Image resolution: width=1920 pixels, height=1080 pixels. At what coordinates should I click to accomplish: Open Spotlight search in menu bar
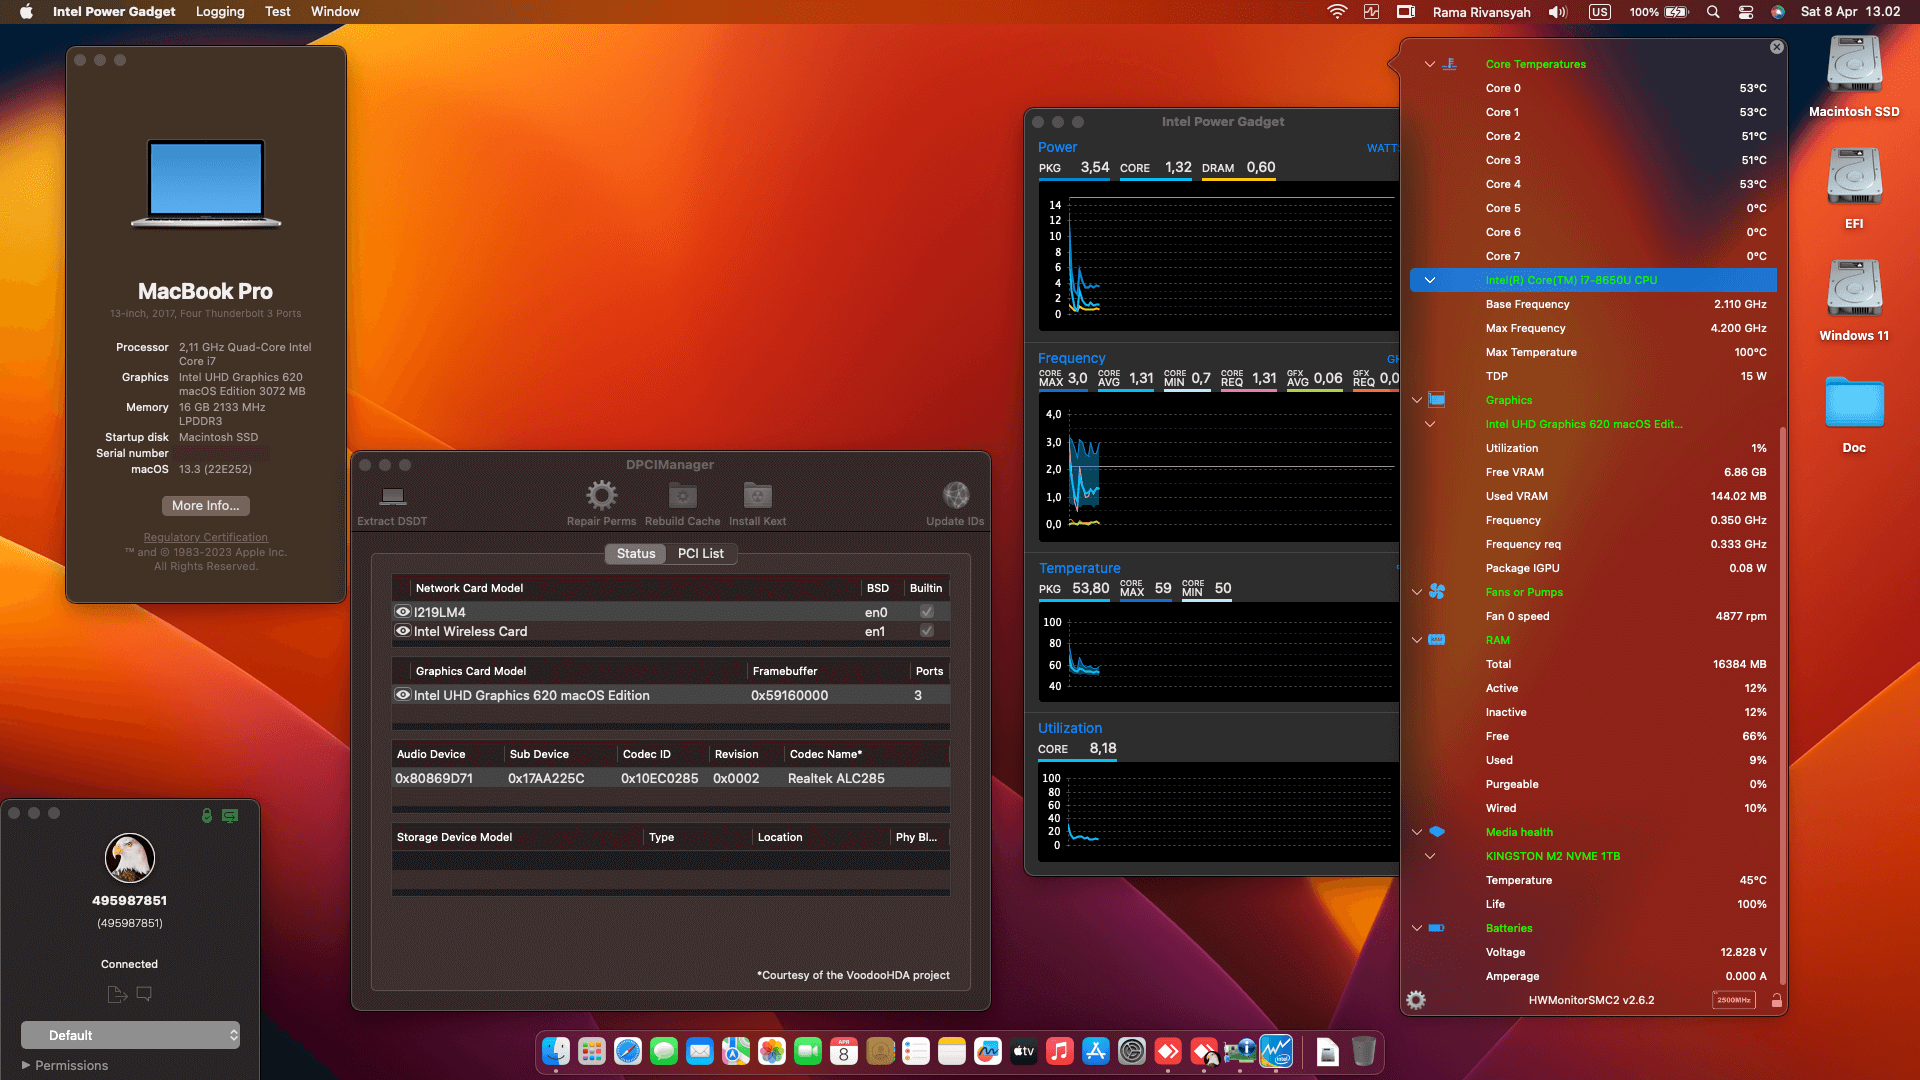click(x=1713, y=12)
